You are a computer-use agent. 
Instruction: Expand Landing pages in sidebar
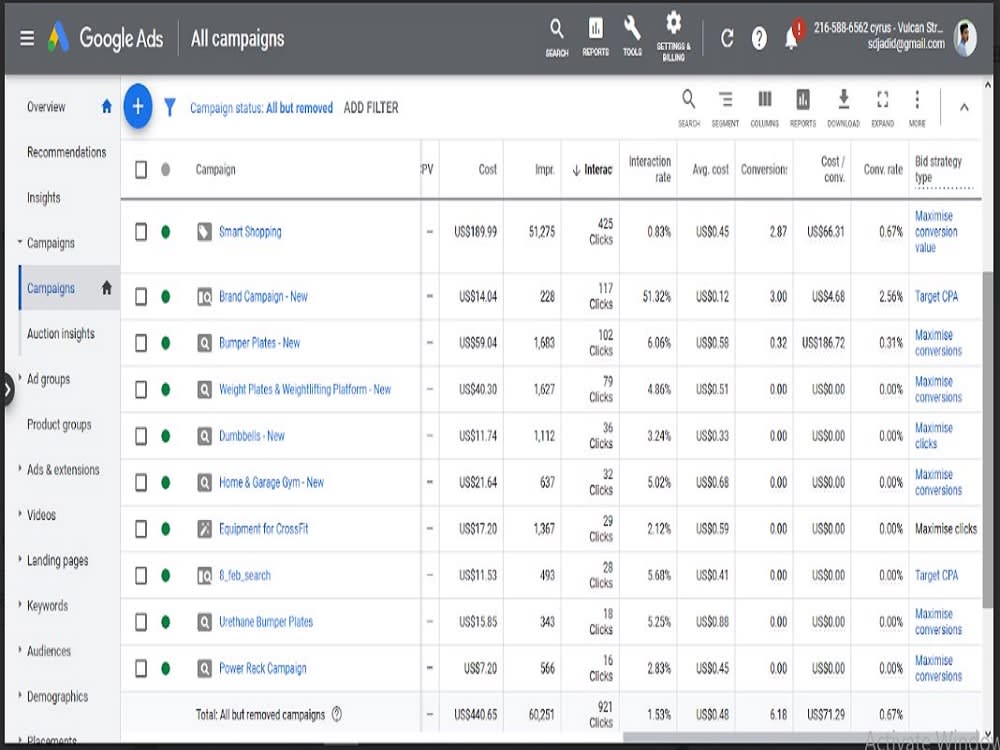click(20, 559)
